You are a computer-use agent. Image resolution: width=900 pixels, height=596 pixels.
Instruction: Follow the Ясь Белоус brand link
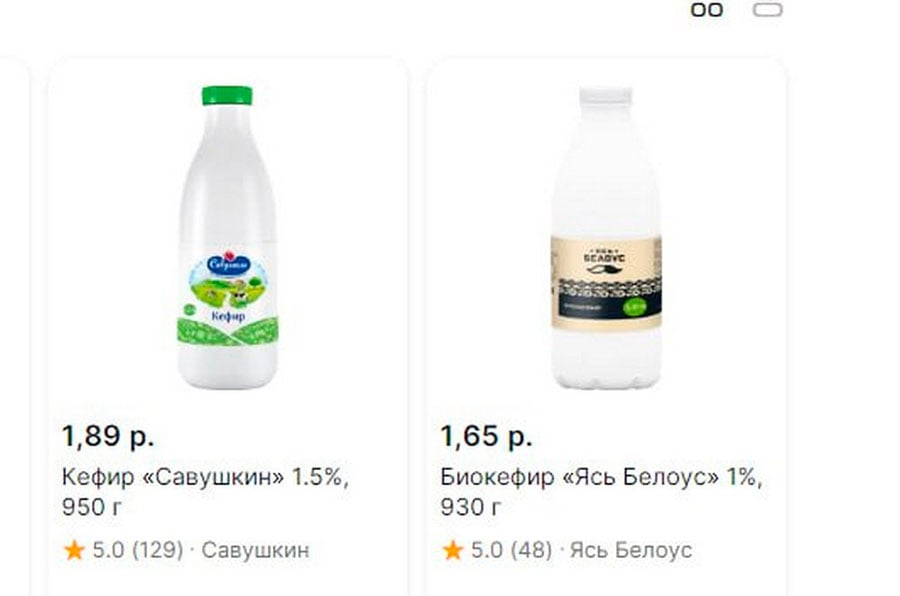[631, 550]
